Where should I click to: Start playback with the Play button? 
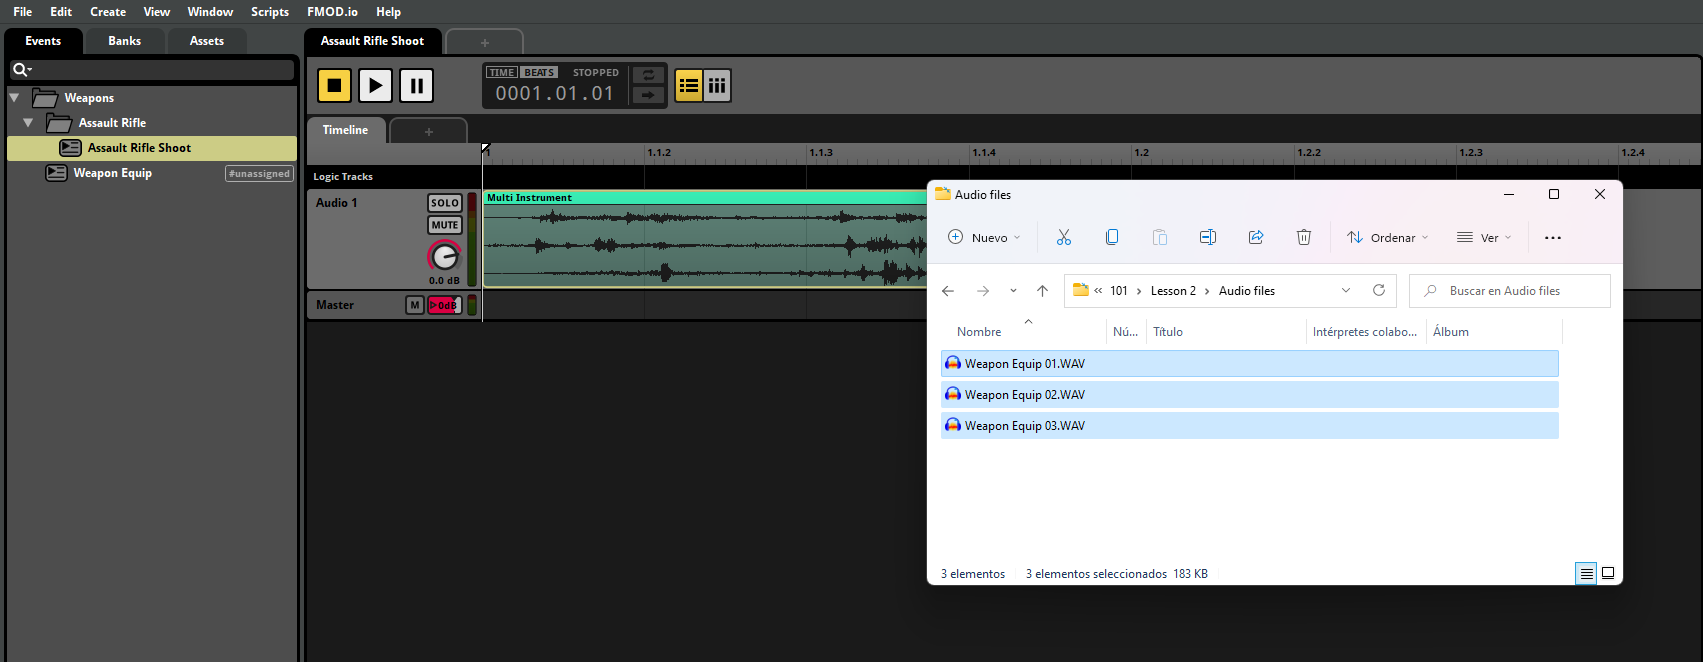(375, 85)
